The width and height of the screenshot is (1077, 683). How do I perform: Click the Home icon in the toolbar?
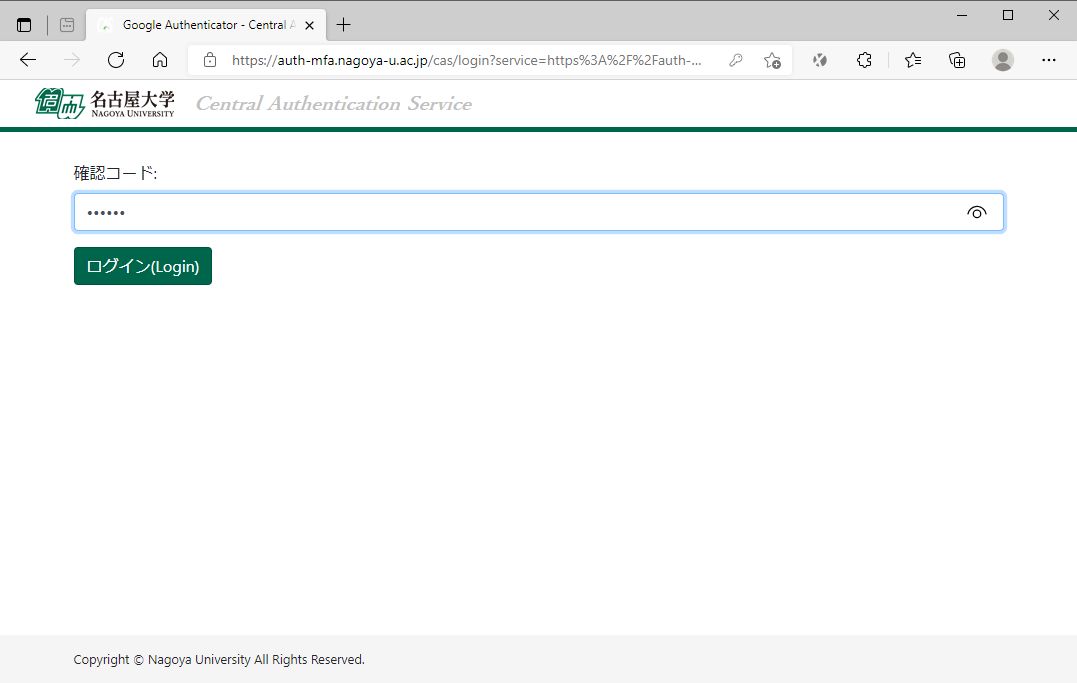(x=159, y=60)
